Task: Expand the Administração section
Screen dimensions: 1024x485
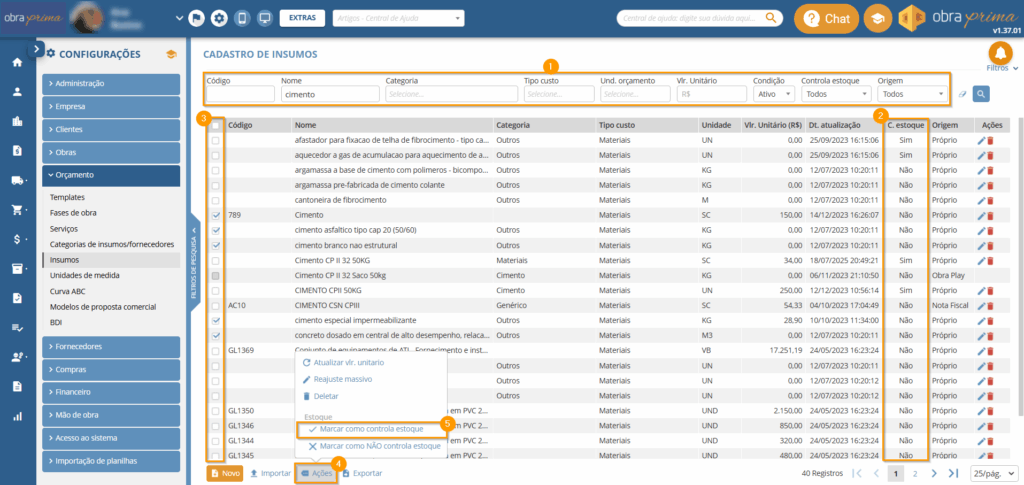Action: tap(111, 84)
